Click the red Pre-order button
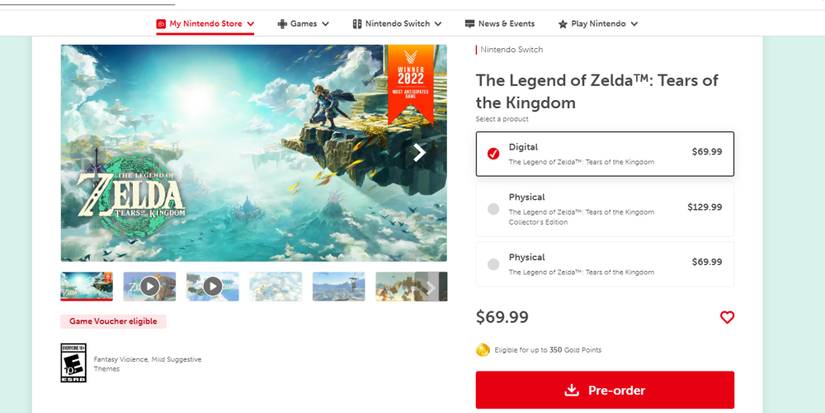This screenshot has width=825, height=413. (x=604, y=390)
